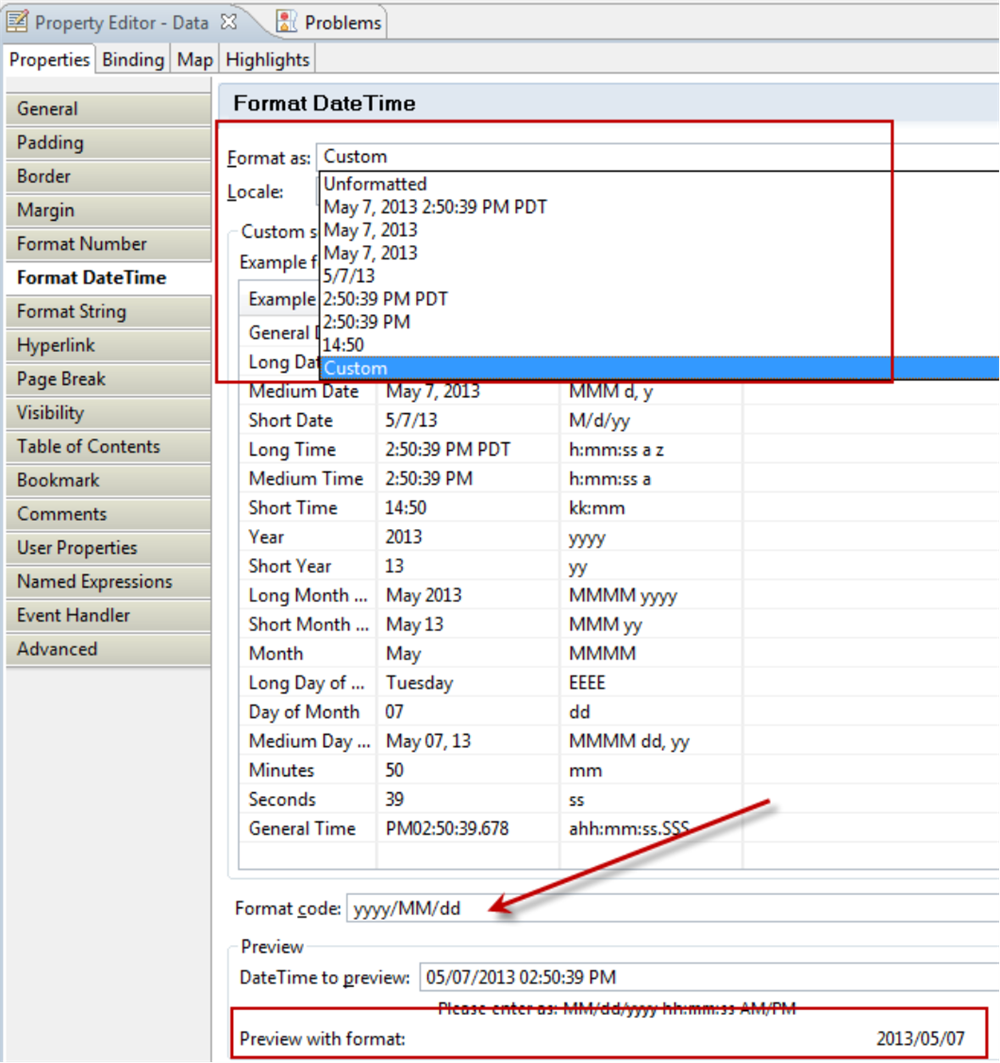Open the Advanced category
Image resolution: width=1000 pixels, height=1063 pixels.
click(x=108, y=649)
